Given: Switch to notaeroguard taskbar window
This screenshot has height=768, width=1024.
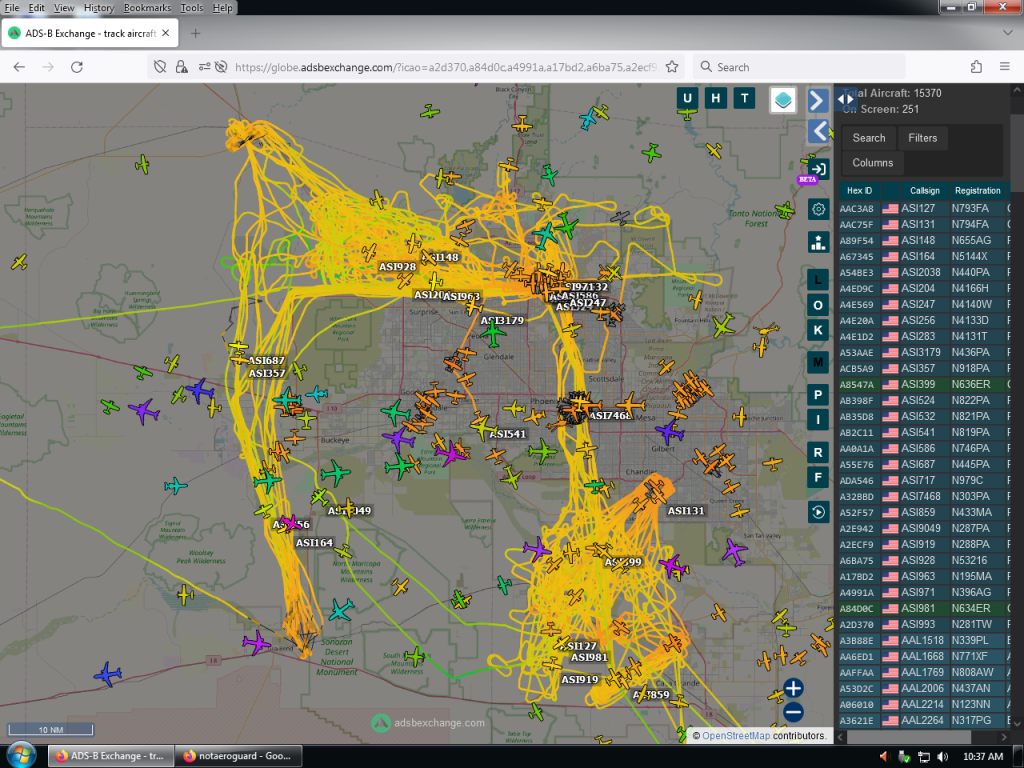Looking at the screenshot, I should 238,756.
